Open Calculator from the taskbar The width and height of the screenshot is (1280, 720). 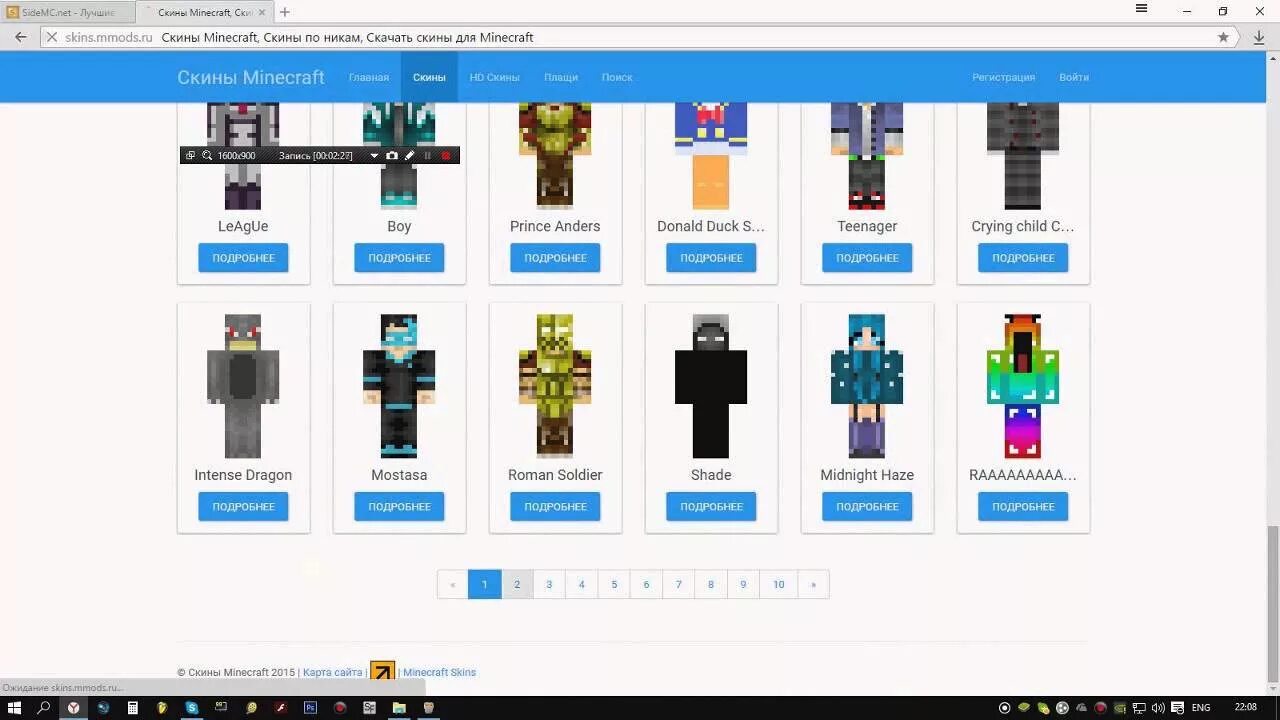point(132,708)
